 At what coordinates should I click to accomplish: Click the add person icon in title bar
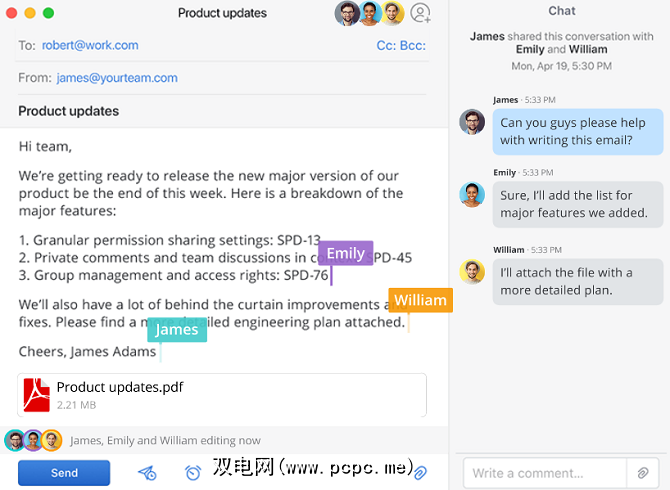(x=420, y=13)
